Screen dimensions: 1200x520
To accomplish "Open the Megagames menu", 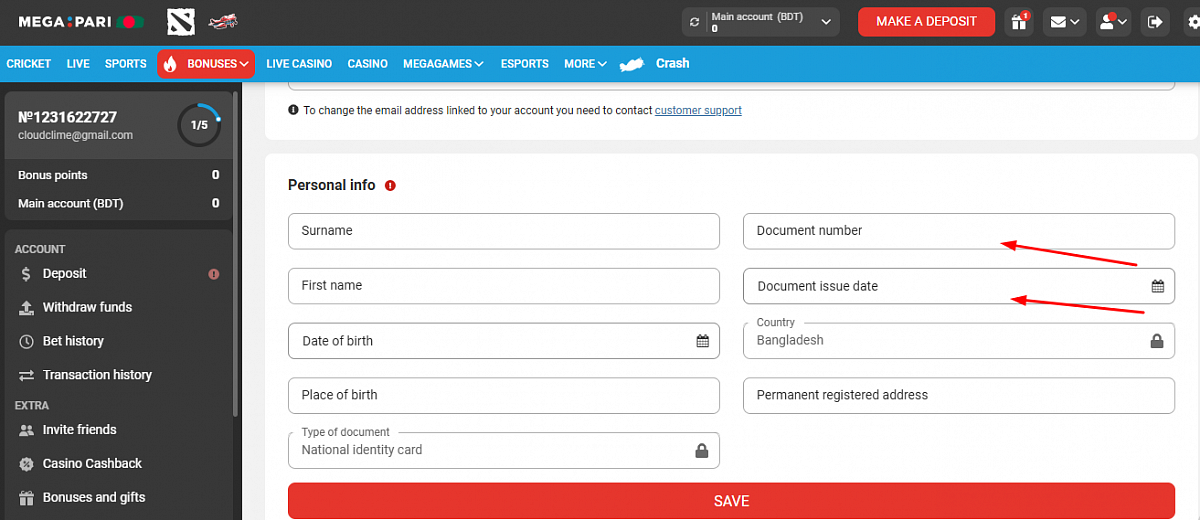I will (x=443, y=64).
